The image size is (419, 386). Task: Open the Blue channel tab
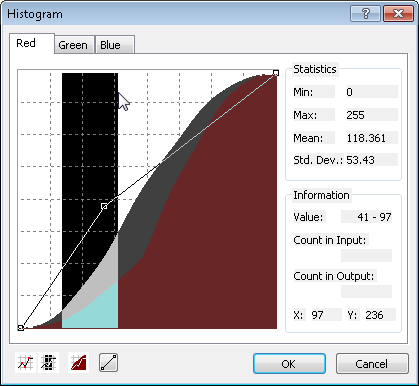point(115,45)
